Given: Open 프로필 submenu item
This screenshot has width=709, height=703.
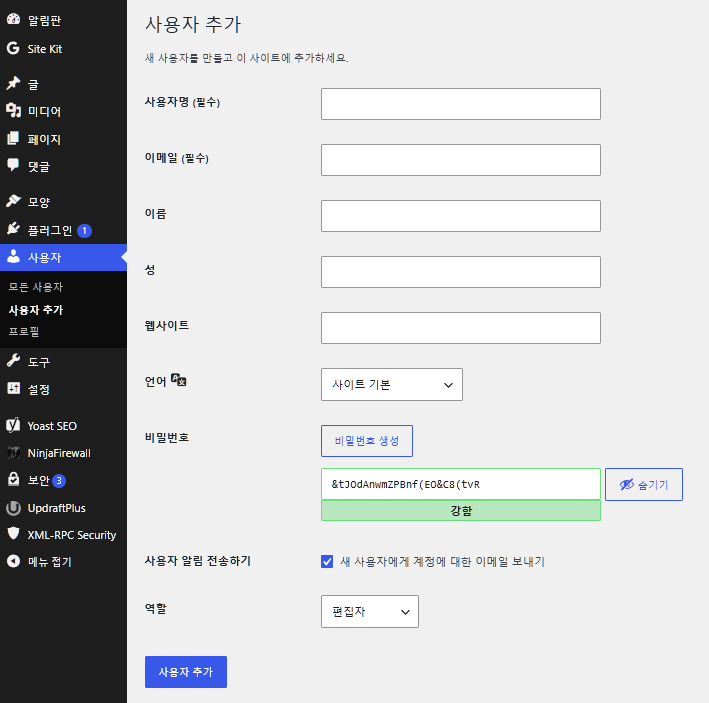Looking at the screenshot, I should tap(24, 331).
